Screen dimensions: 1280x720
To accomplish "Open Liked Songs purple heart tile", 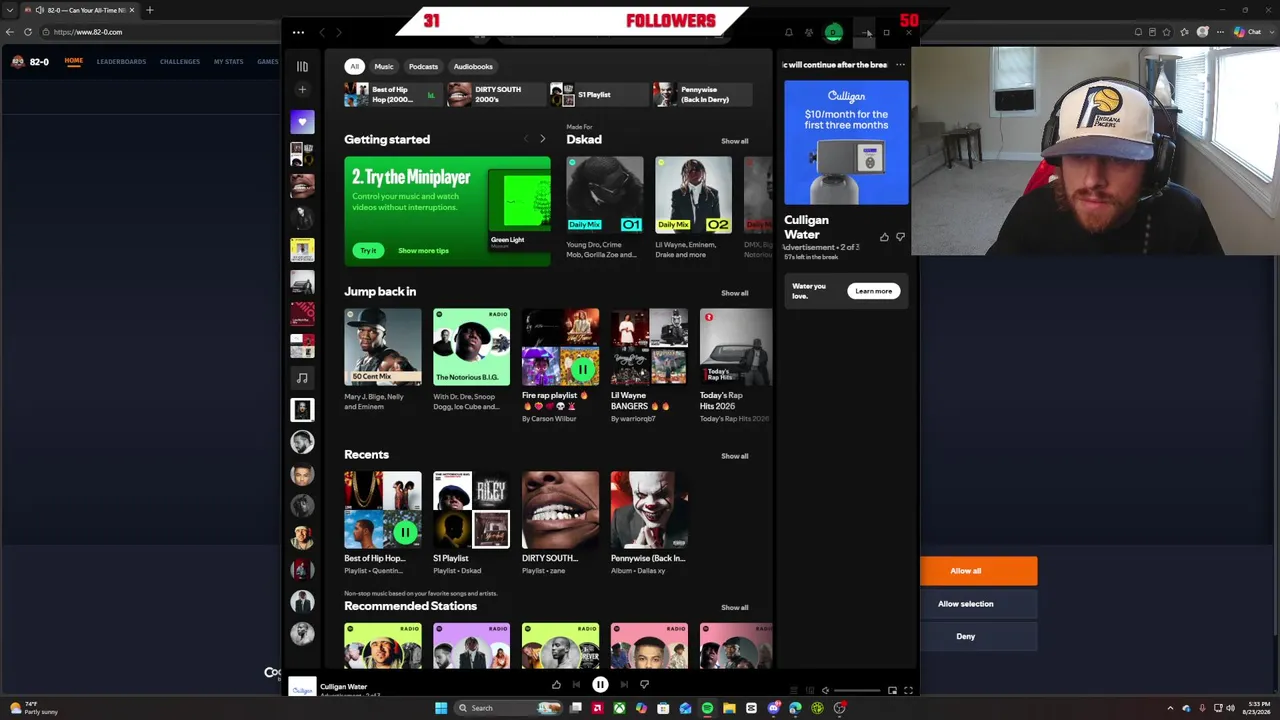I will click(302, 122).
